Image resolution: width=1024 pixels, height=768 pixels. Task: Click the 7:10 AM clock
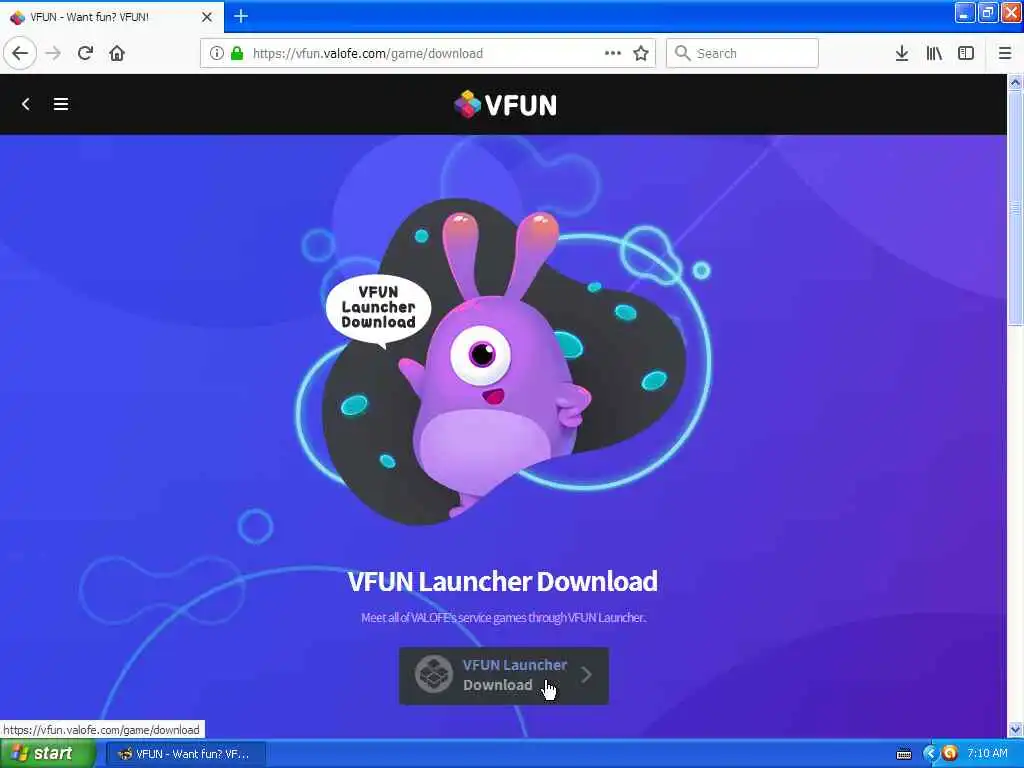(987, 754)
